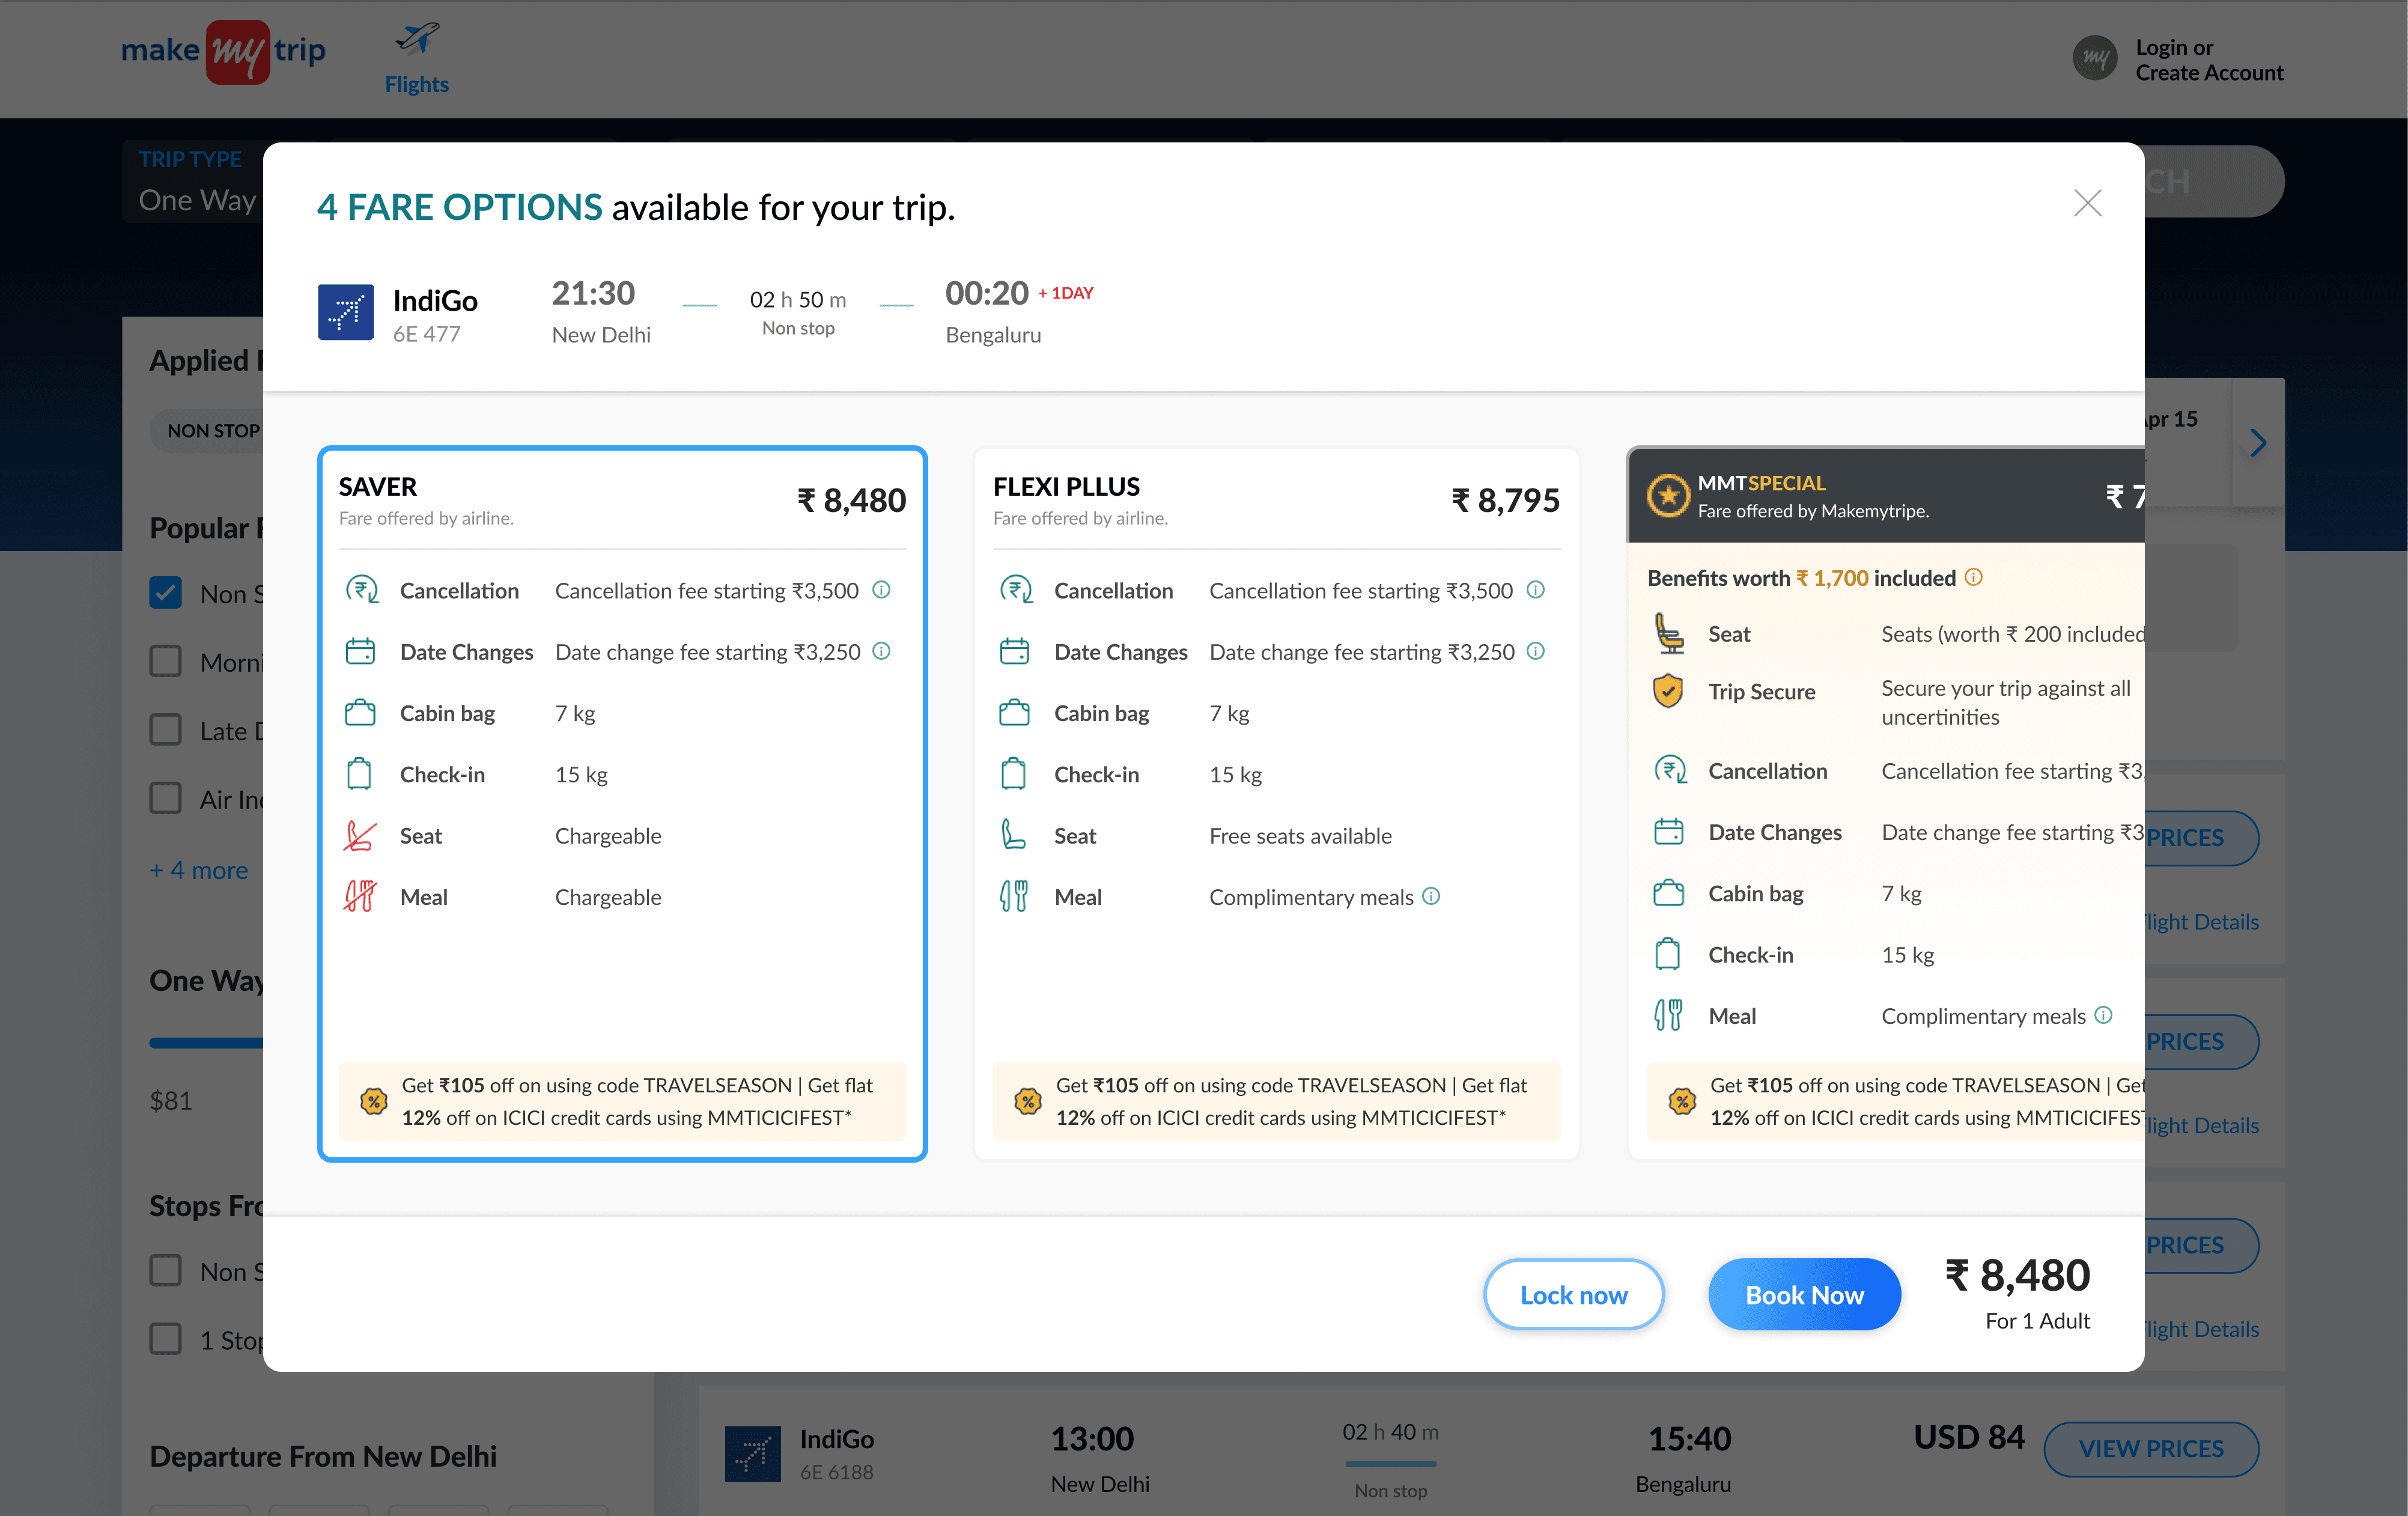Click info icon beside SAVER date change fee
Image resolution: width=2408 pixels, height=1516 pixels.
pos(881,651)
